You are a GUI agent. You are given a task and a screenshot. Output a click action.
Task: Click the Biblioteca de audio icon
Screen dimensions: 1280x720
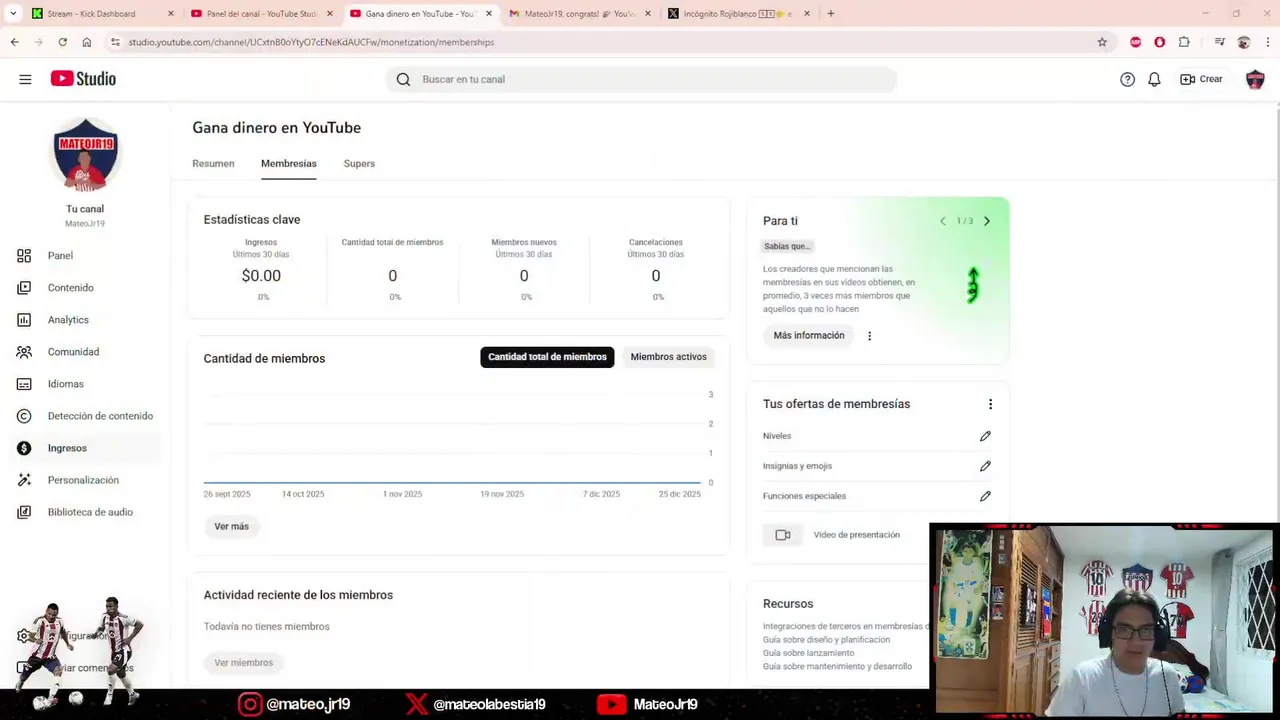tap(24, 512)
